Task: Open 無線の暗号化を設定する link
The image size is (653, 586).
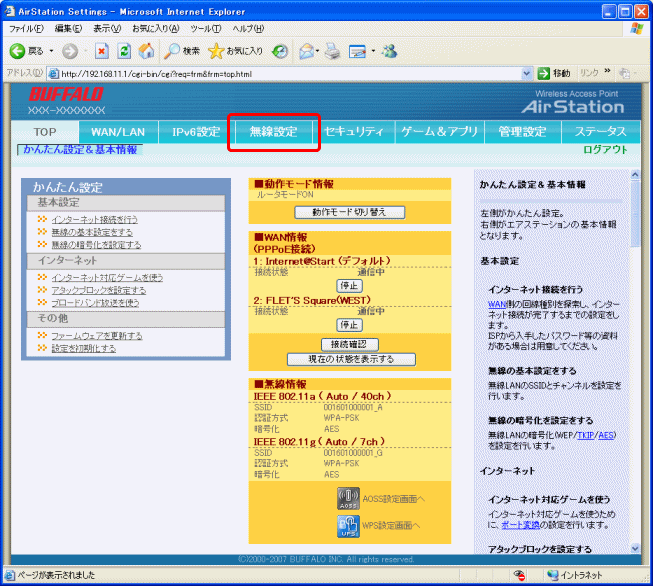Action: pos(96,244)
